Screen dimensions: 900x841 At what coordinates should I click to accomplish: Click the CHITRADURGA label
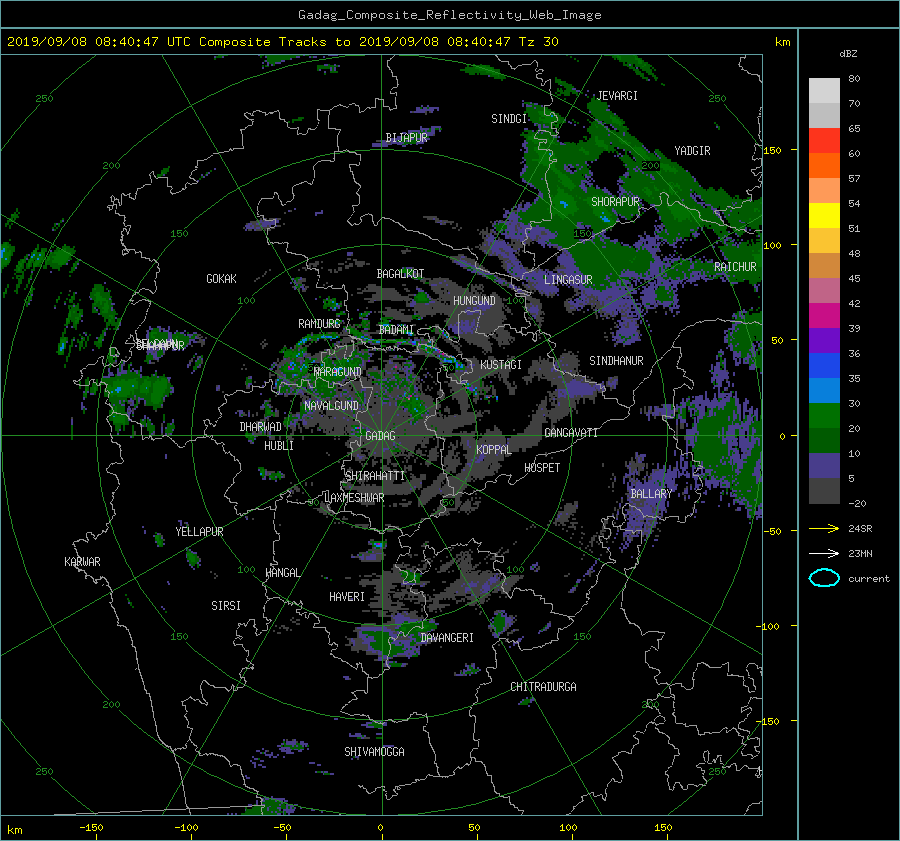click(543, 687)
